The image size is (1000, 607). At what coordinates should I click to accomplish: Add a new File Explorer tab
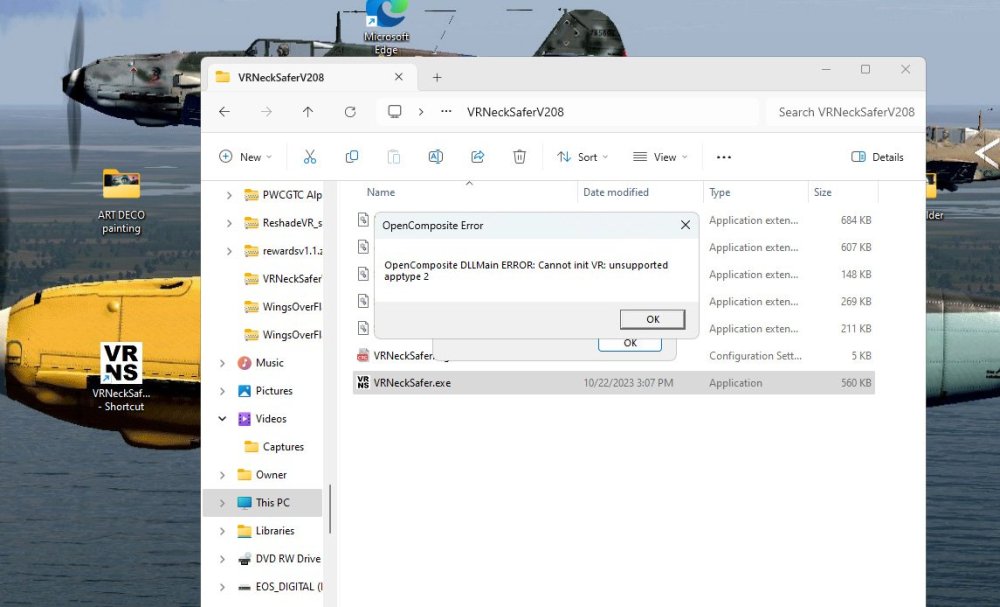[437, 77]
